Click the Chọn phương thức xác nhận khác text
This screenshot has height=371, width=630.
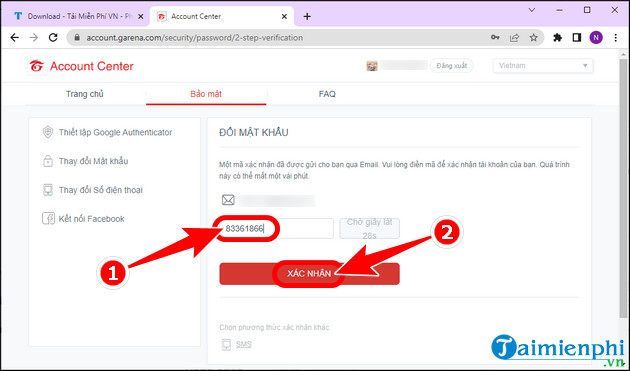click(274, 327)
